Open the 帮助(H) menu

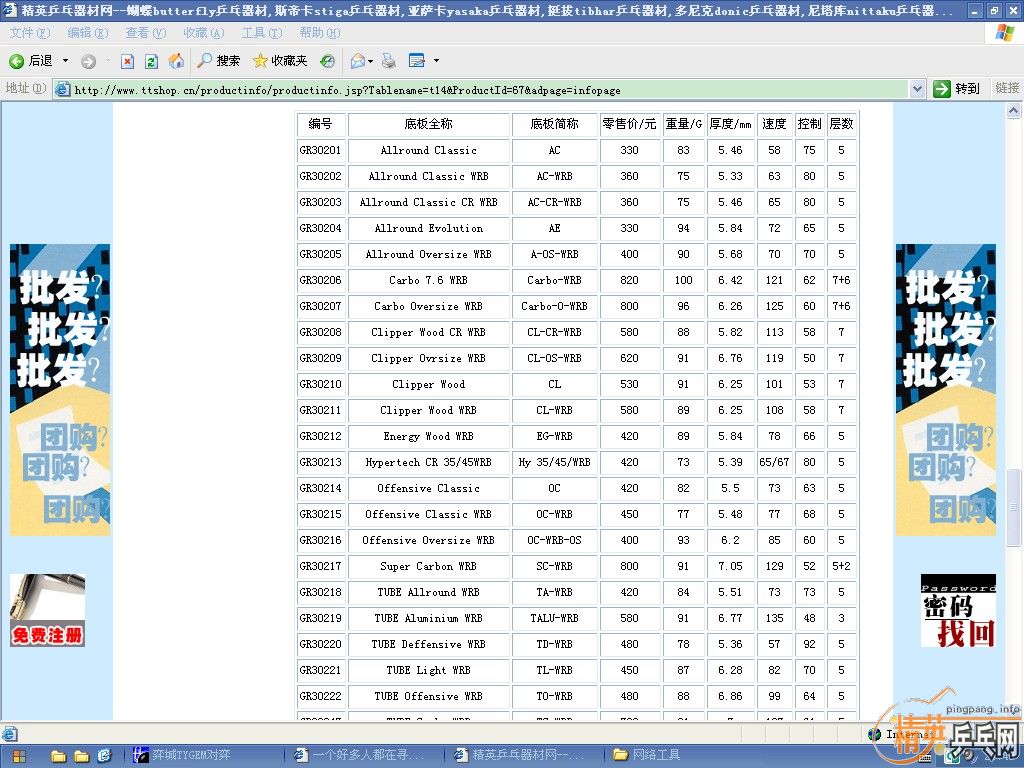pos(320,33)
